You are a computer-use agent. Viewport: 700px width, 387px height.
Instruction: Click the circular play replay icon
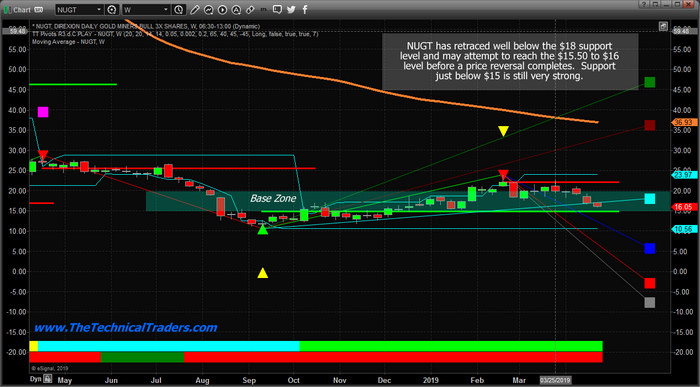(x=222, y=10)
